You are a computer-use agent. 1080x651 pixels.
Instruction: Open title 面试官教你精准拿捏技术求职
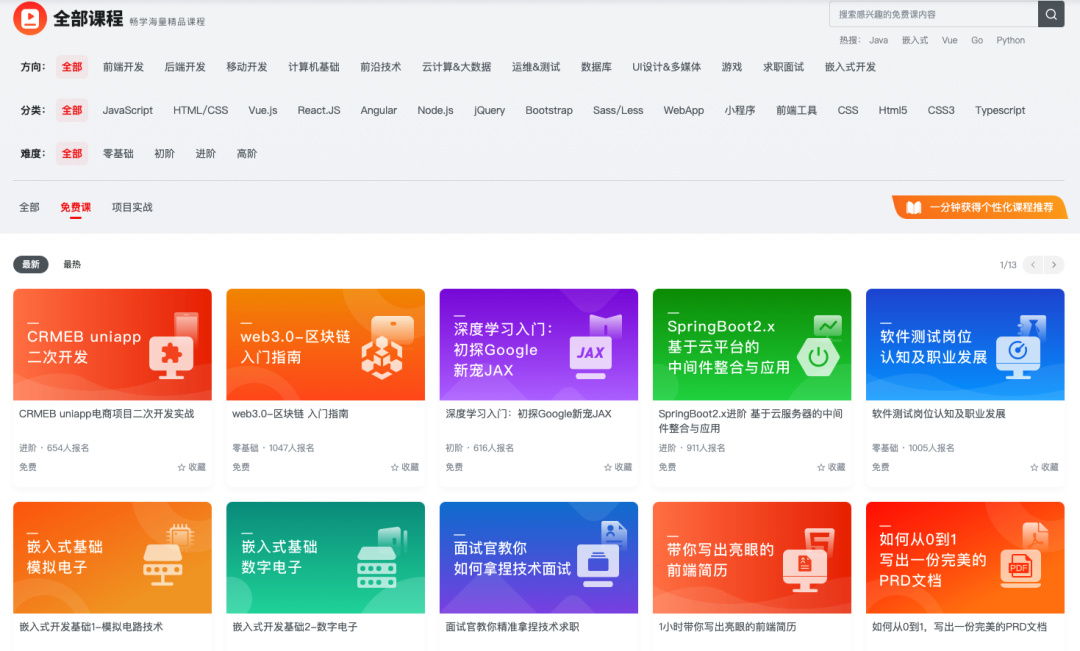[x=512, y=627]
